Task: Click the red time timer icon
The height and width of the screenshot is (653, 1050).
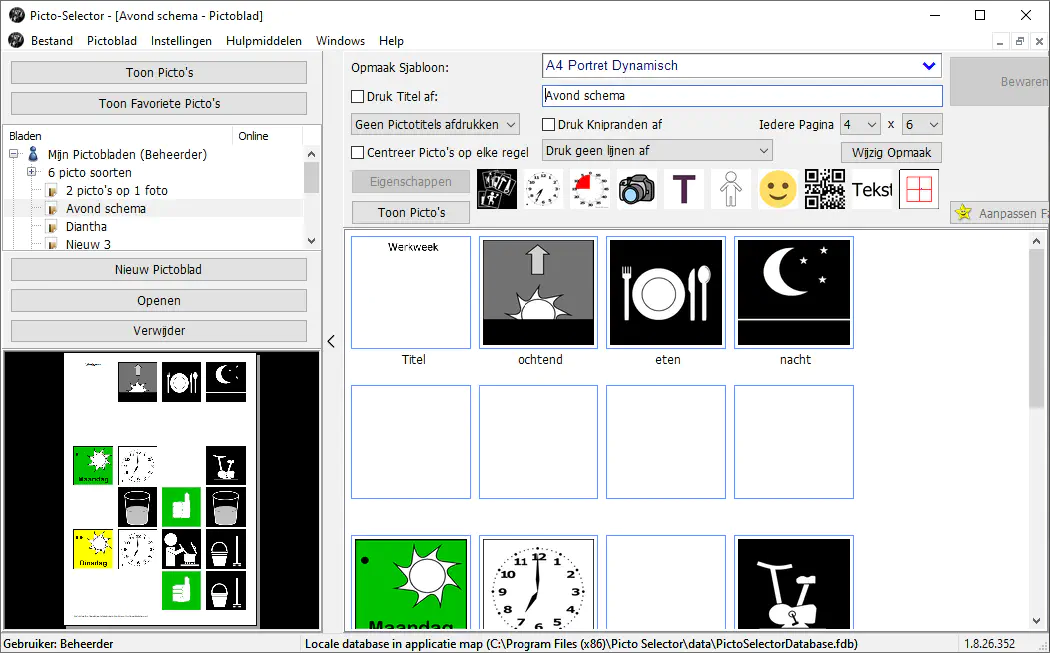Action: click(x=590, y=189)
